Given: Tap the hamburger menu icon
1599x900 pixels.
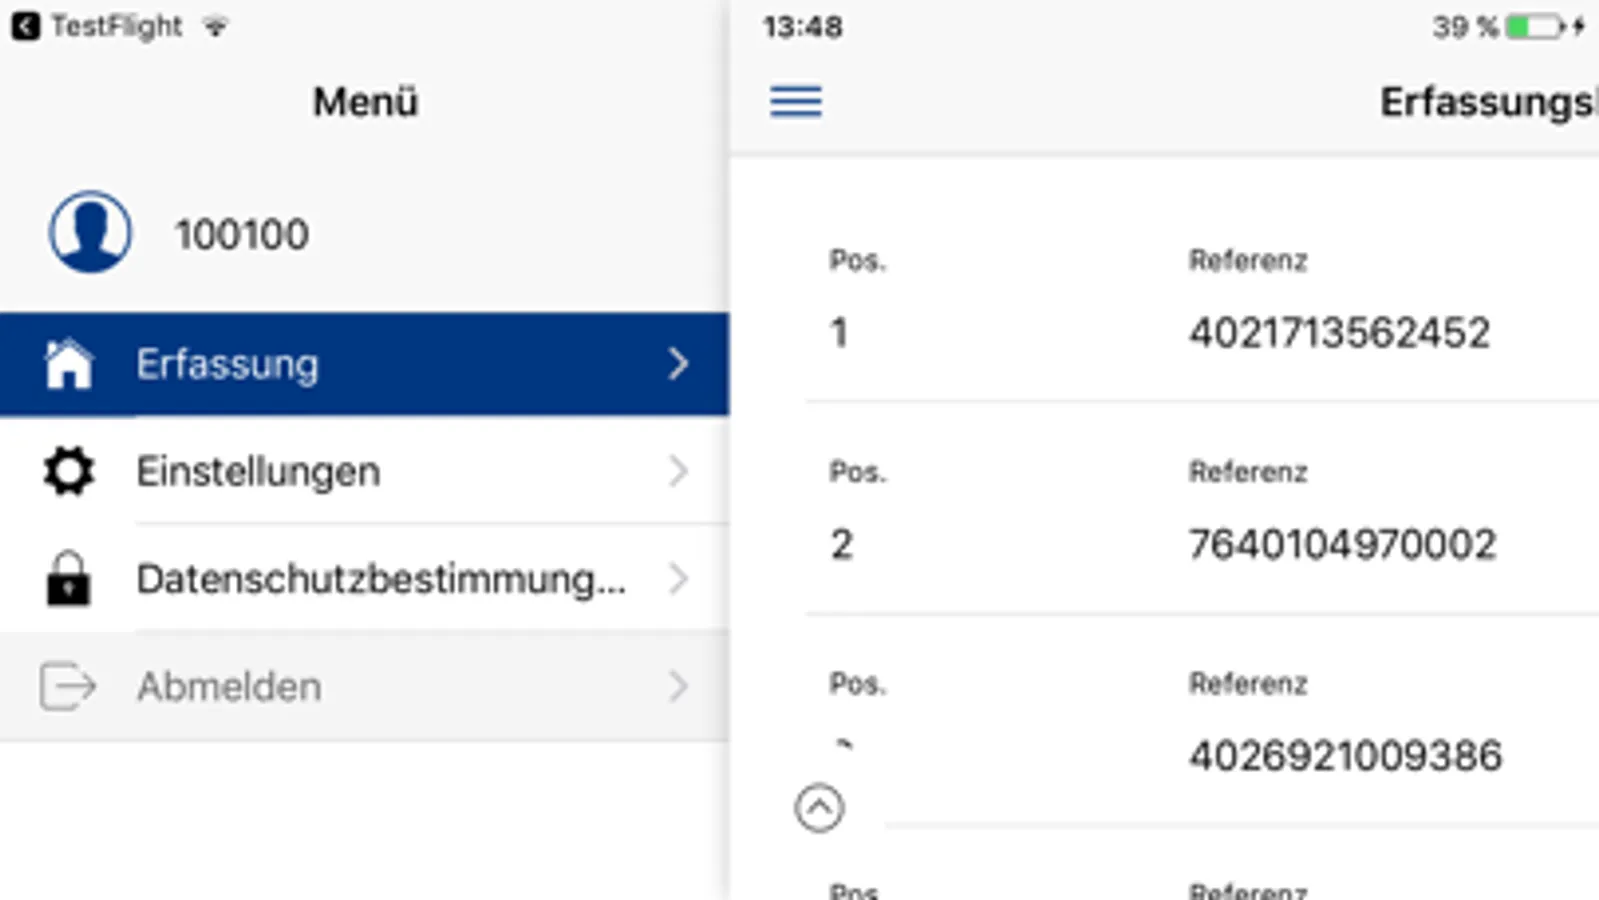Looking at the screenshot, I should tap(796, 101).
